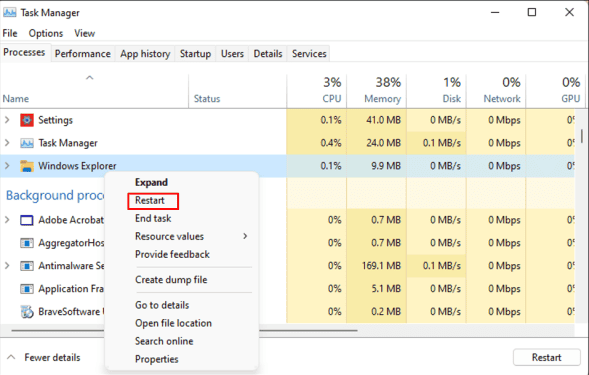
Task: Expand the Settings process group
Action: click(x=7, y=120)
